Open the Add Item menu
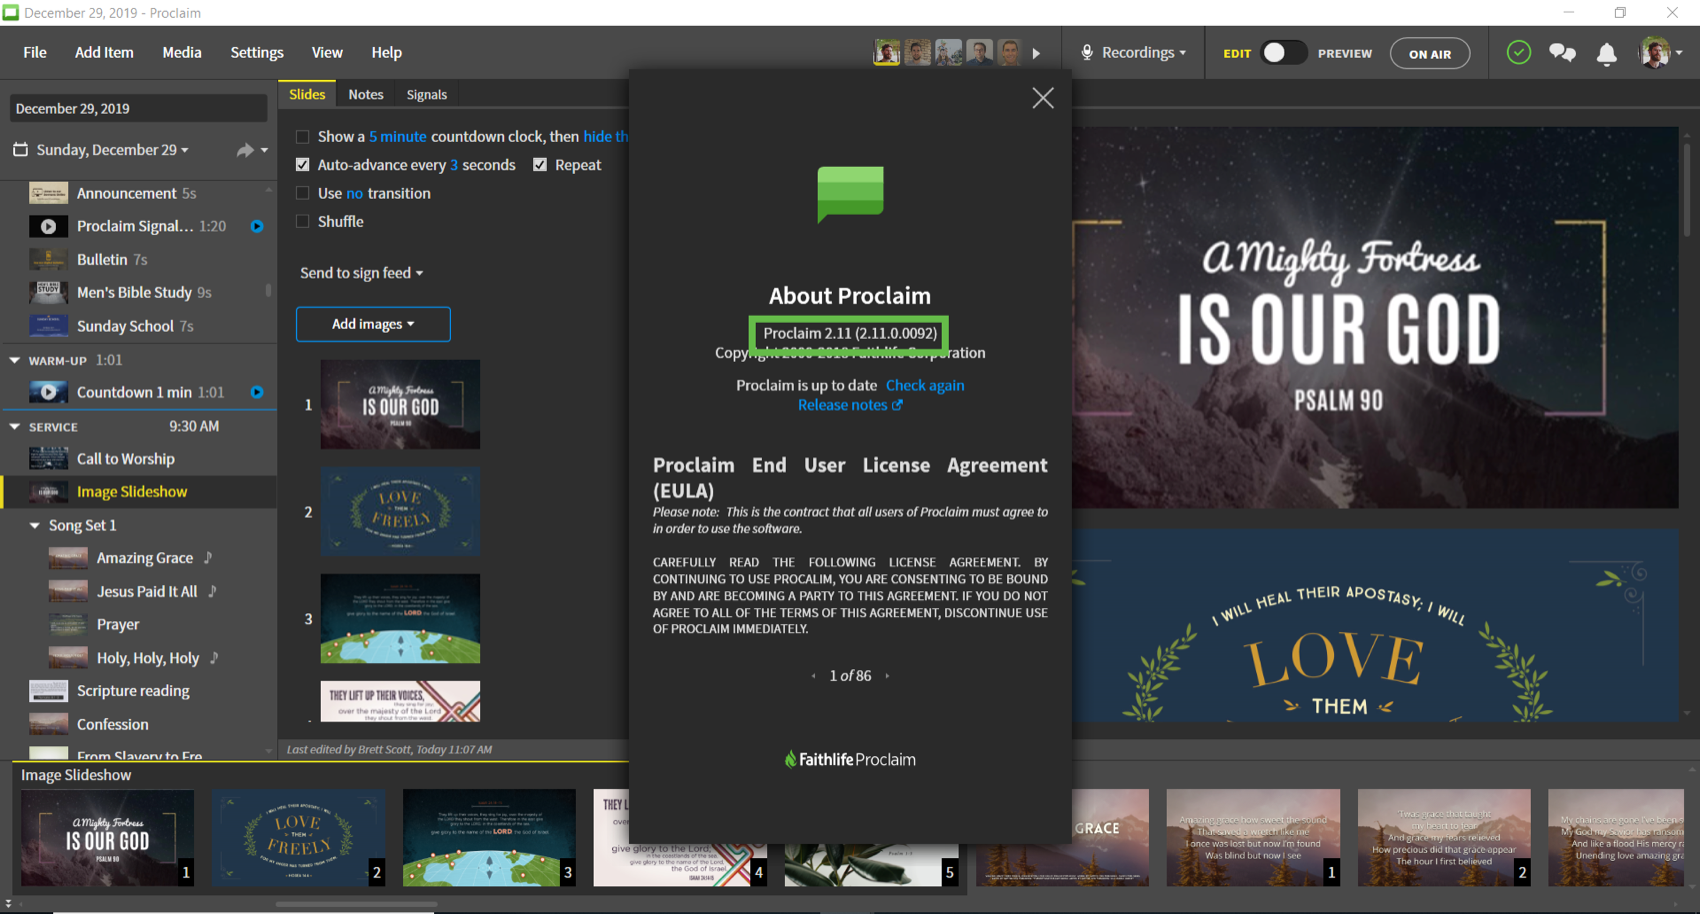The height and width of the screenshot is (914, 1700). point(104,52)
